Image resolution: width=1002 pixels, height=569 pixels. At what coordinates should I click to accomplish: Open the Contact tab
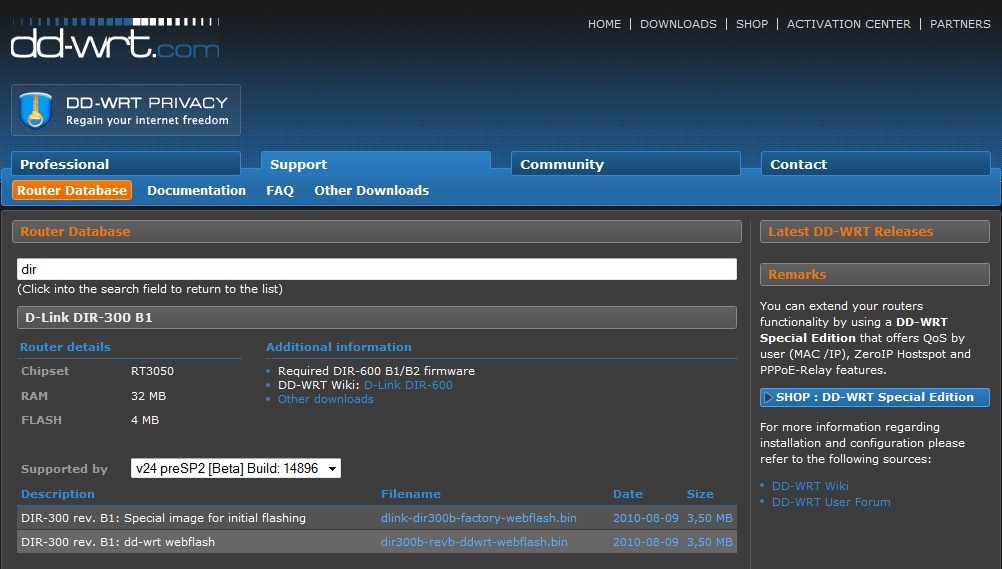tap(875, 164)
